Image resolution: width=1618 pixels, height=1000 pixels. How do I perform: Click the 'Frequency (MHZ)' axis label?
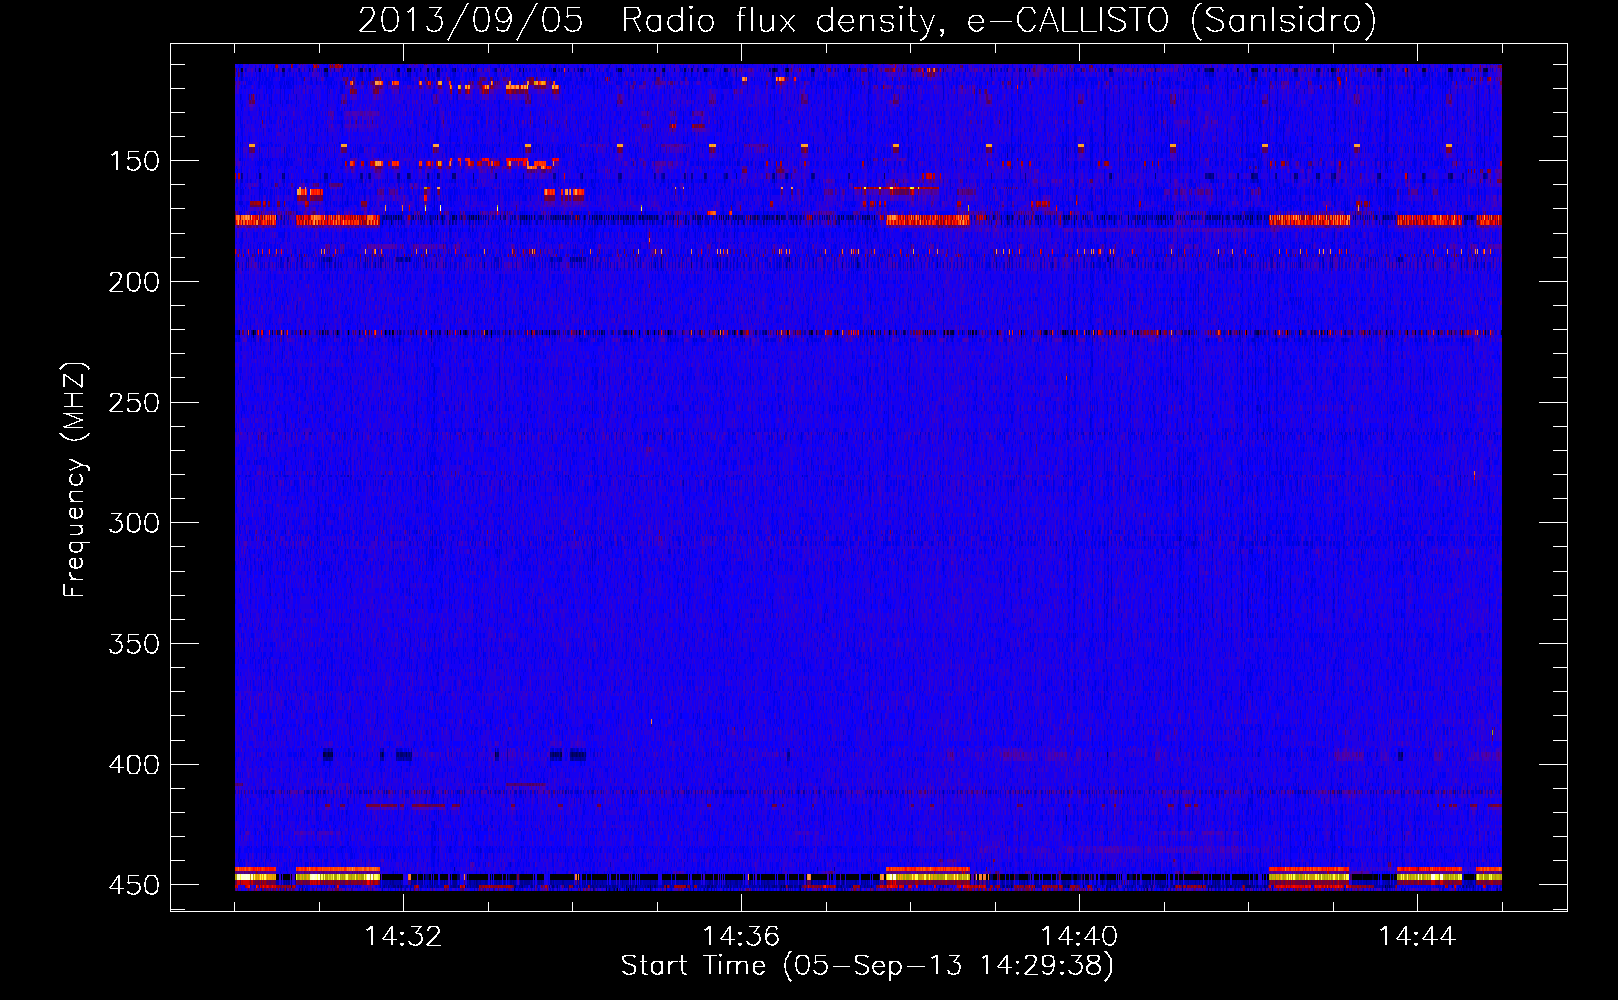click(76, 480)
